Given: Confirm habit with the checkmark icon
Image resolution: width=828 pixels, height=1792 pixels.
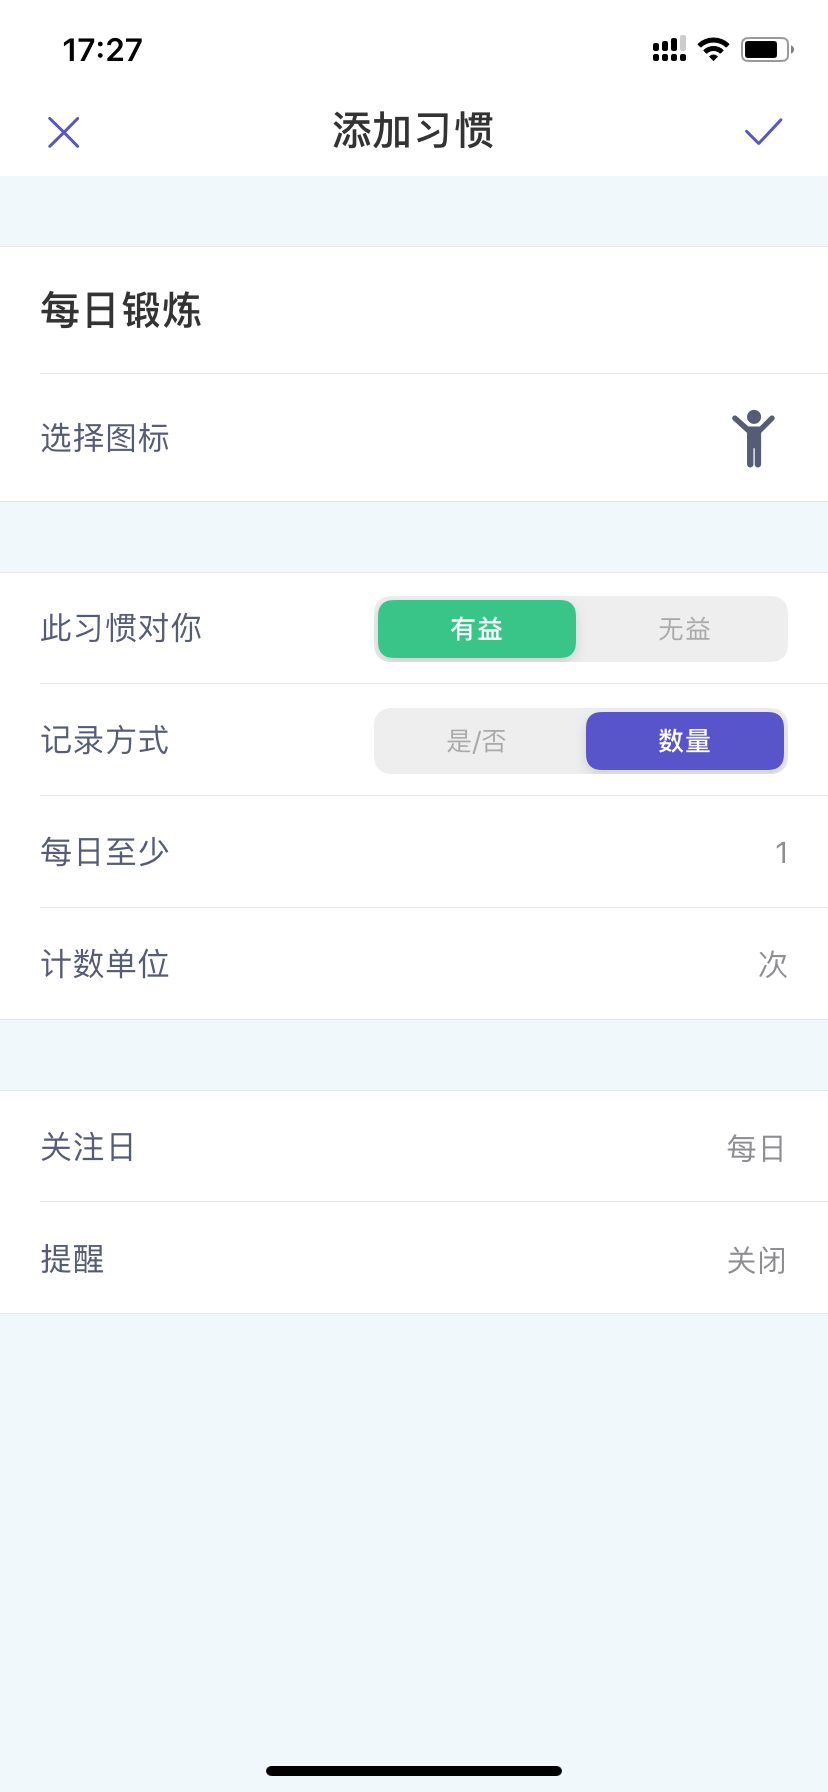Looking at the screenshot, I should click(763, 132).
